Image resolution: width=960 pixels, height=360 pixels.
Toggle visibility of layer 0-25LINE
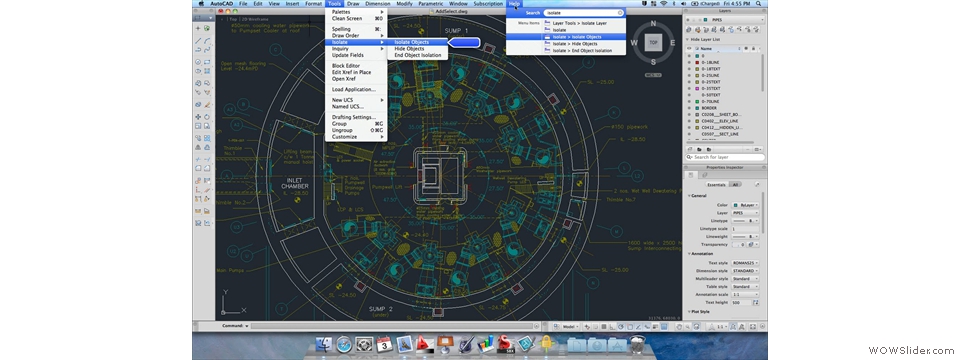click(689, 75)
